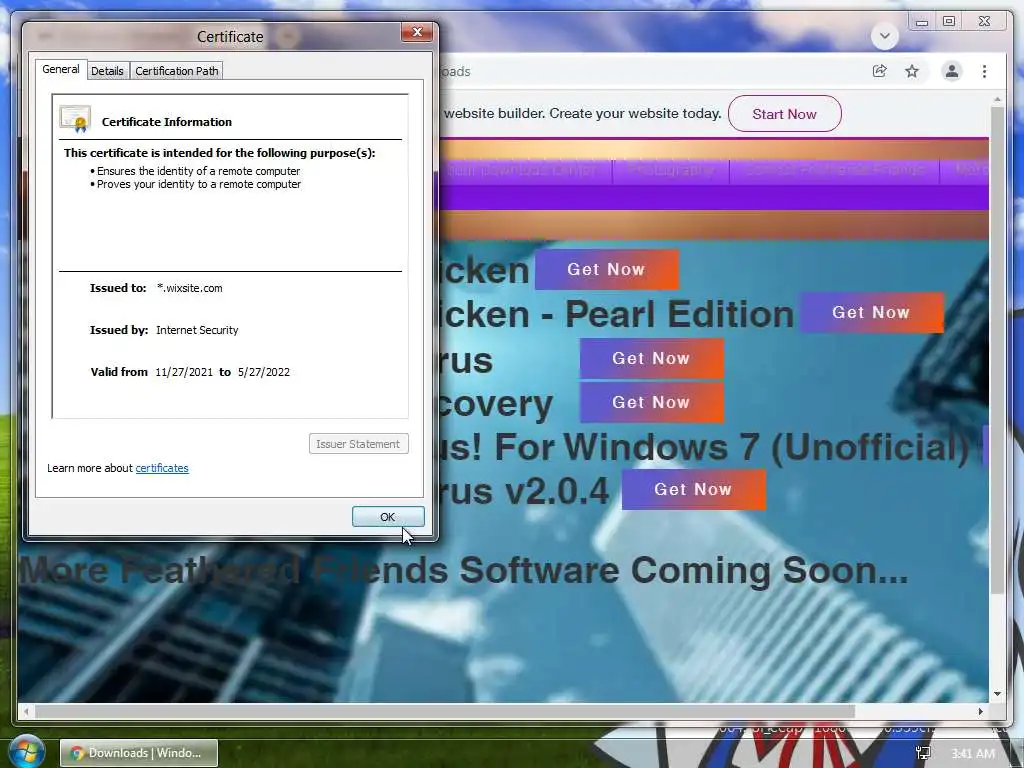This screenshot has height=768, width=1024.
Task: Click the network tray icon
Action: [x=923, y=753]
